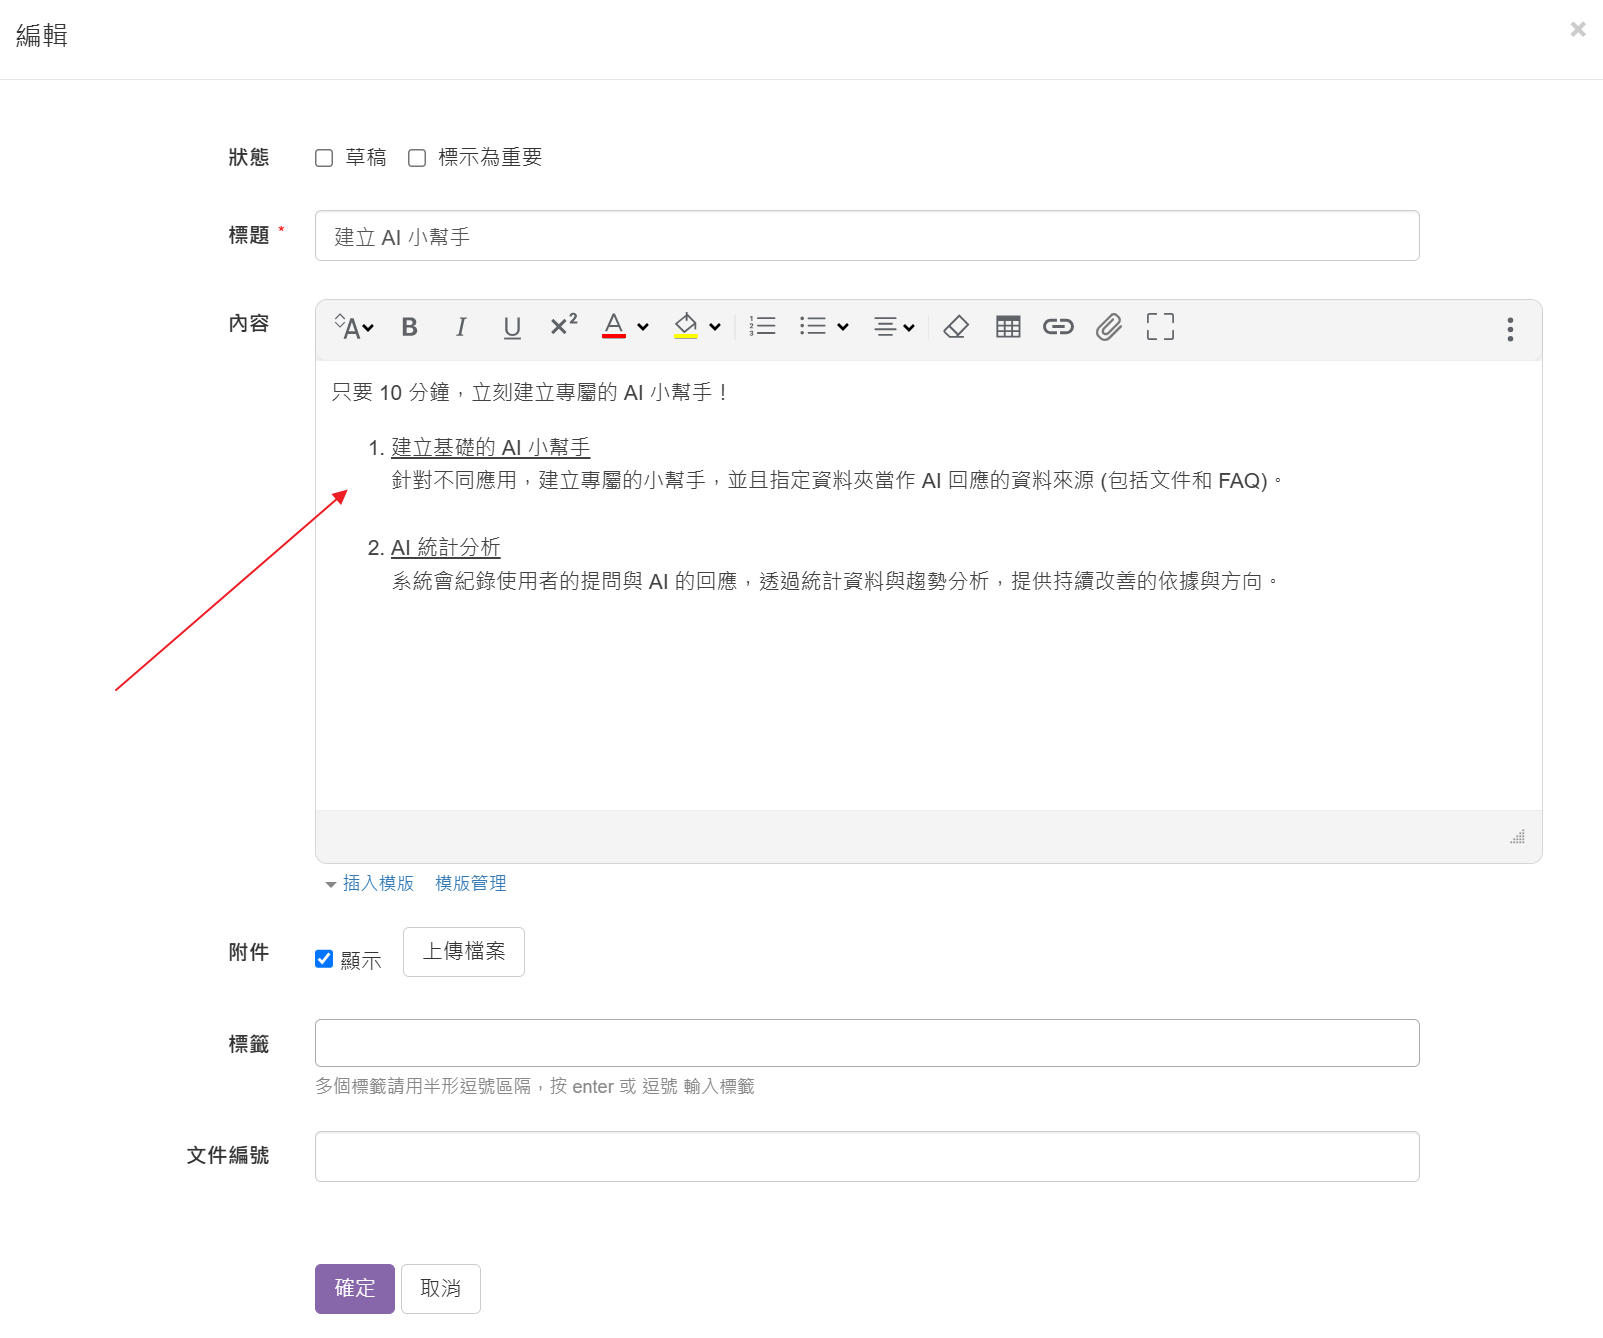Click the 確定 confirm button

pos(355,1288)
